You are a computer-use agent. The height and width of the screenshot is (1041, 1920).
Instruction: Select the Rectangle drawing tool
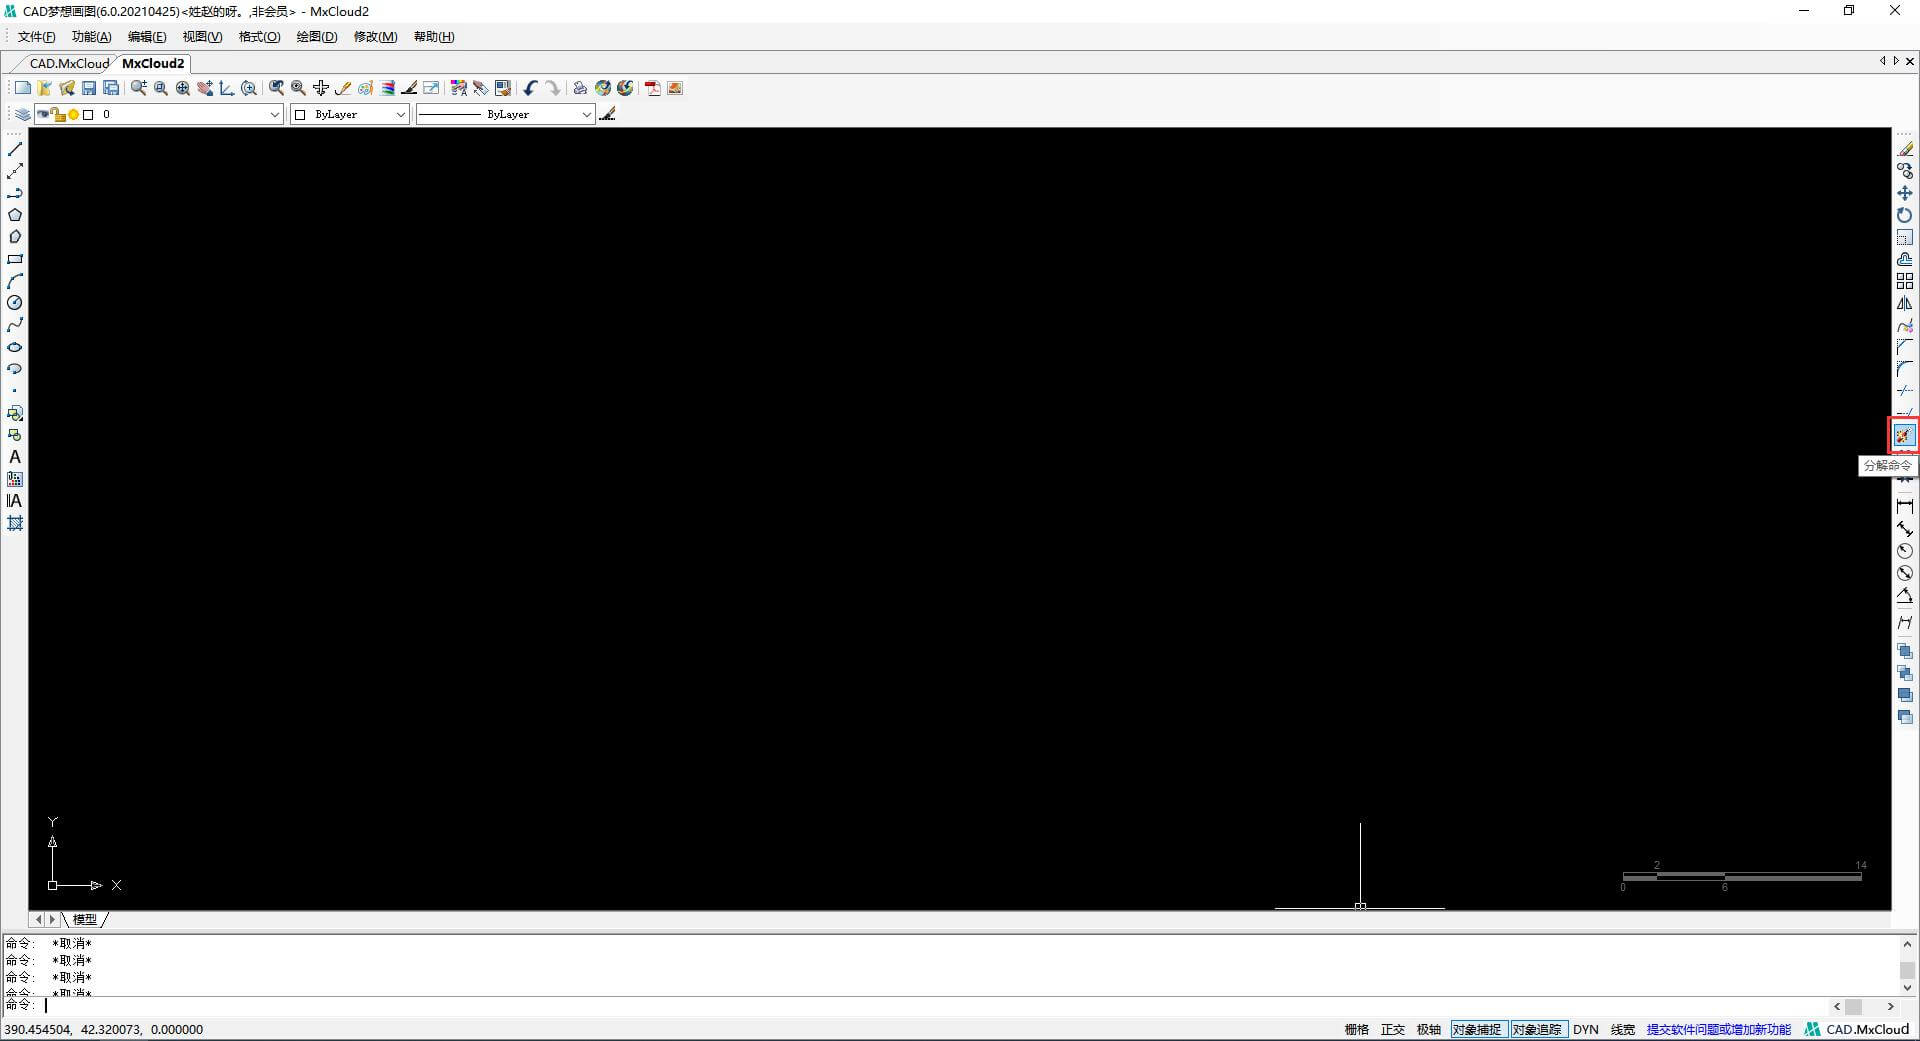pos(15,259)
